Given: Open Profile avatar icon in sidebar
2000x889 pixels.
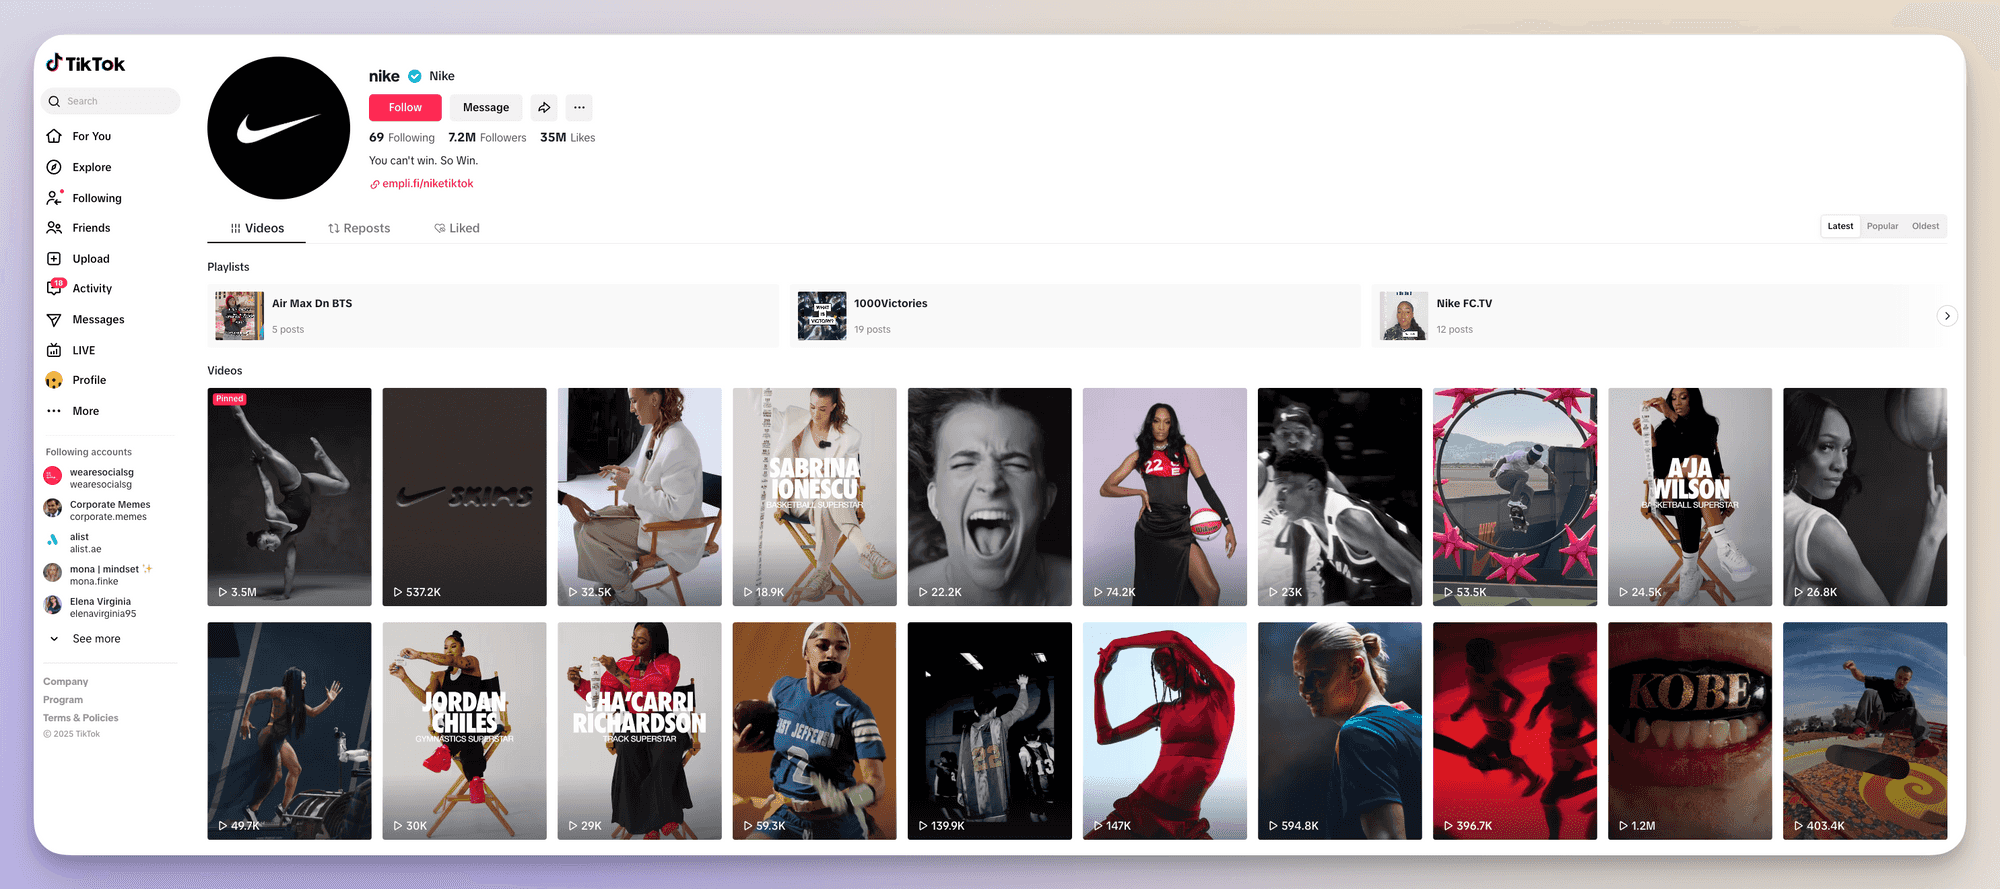Looking at the screenshot, I should 54,380.
